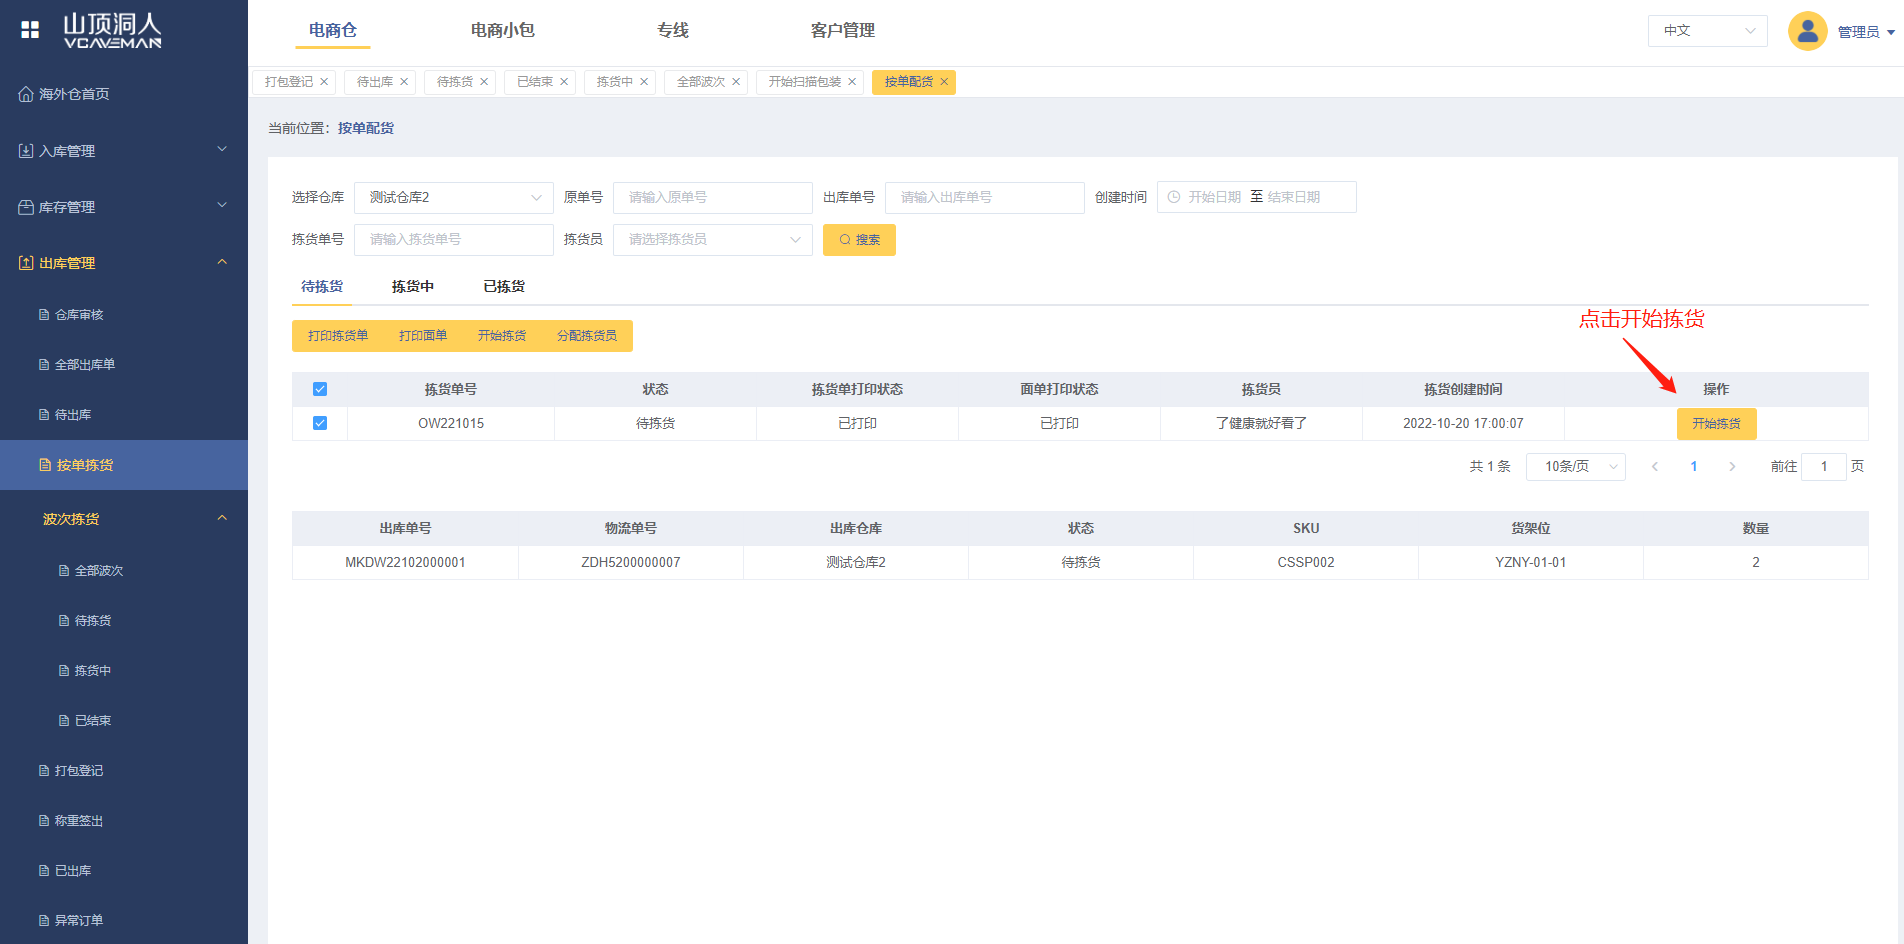Open the 拣货员 picker dropdown
Screen dimensions: 1904x944
(712, 240)
